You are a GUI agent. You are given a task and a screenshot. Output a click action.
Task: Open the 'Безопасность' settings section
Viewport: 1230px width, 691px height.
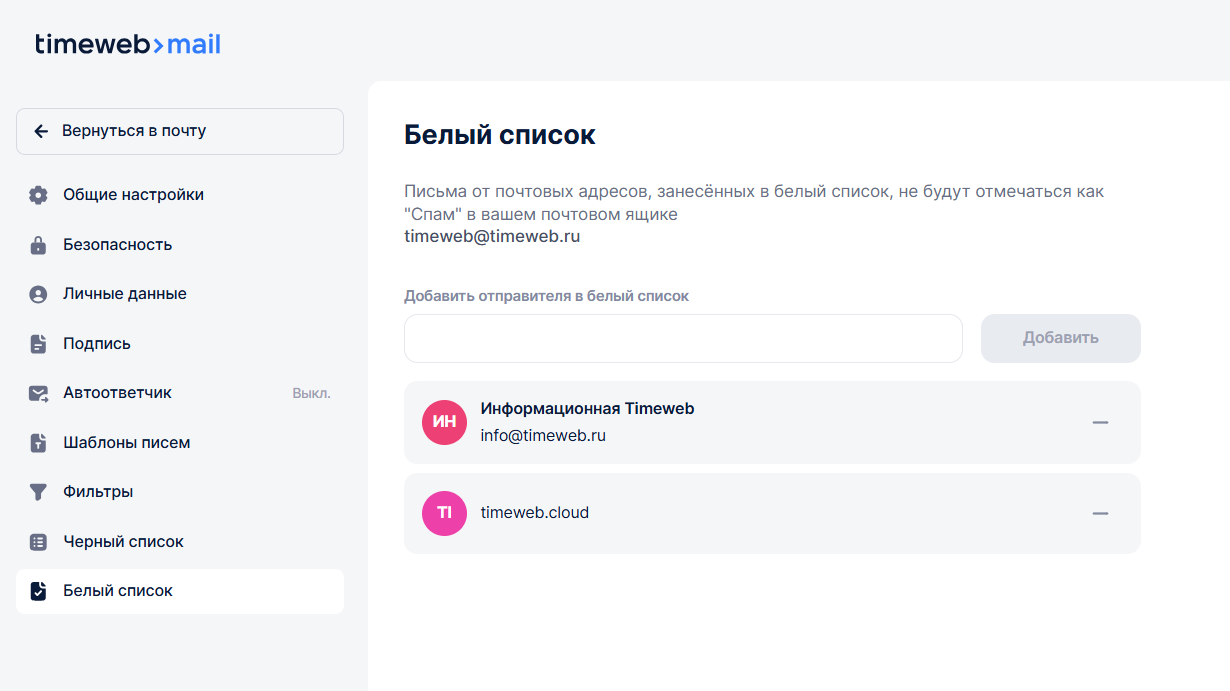point(117,245)
